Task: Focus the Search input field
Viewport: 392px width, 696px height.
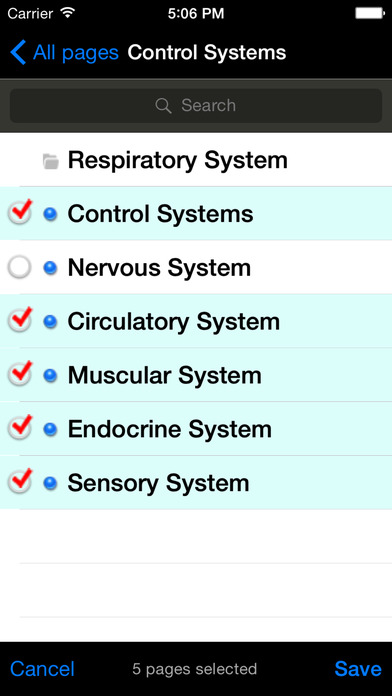Action: 196,106
